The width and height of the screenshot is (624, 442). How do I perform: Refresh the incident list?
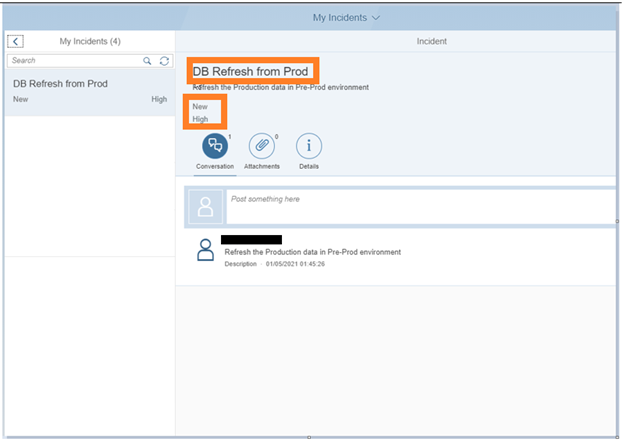(164, 61)
